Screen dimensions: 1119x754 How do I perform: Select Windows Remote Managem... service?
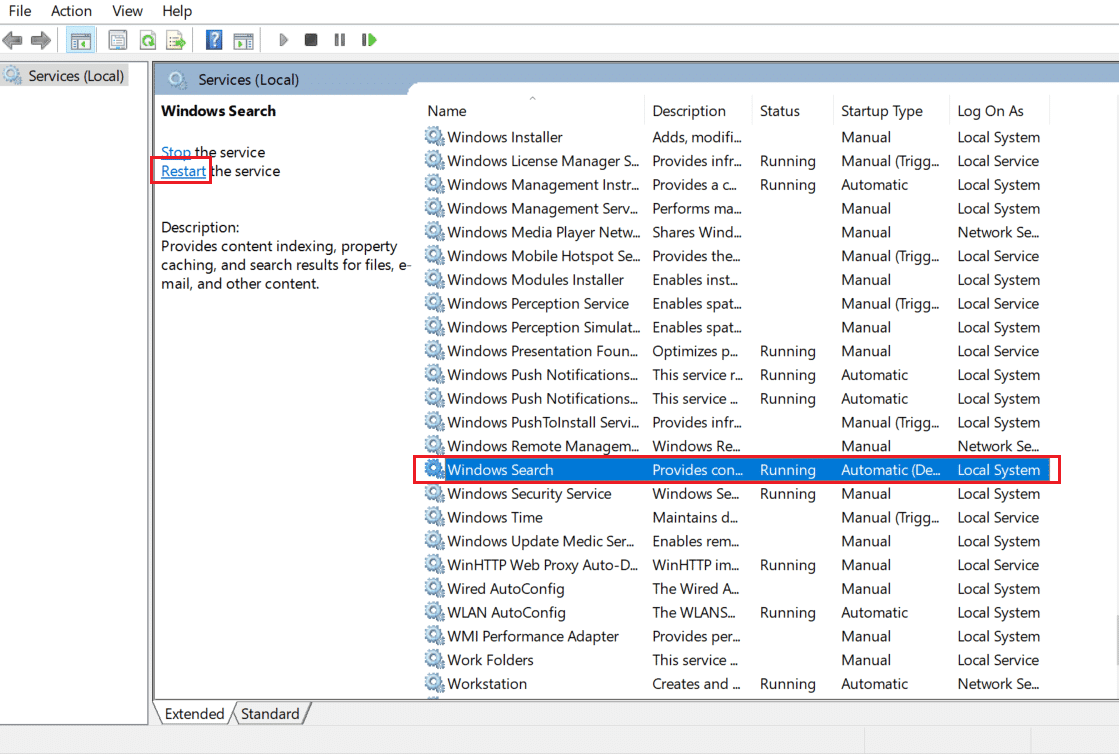(543, 446)
